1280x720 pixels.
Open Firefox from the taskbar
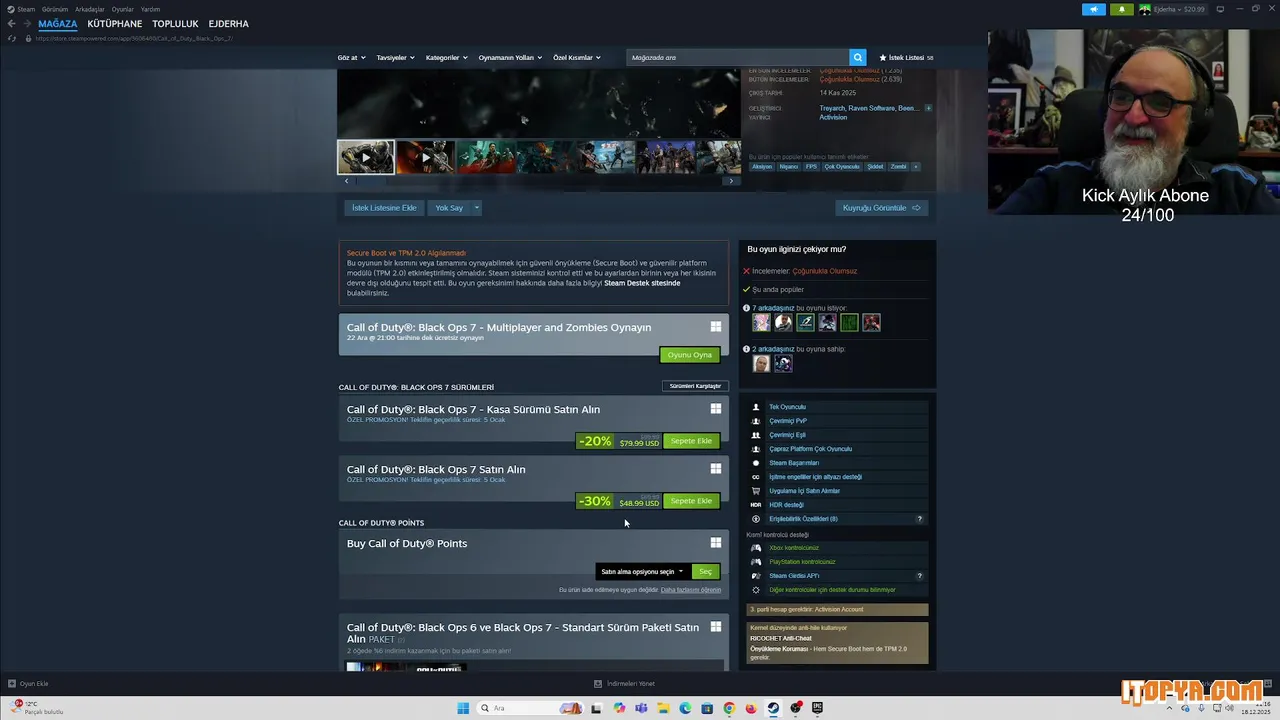[751, 708]
